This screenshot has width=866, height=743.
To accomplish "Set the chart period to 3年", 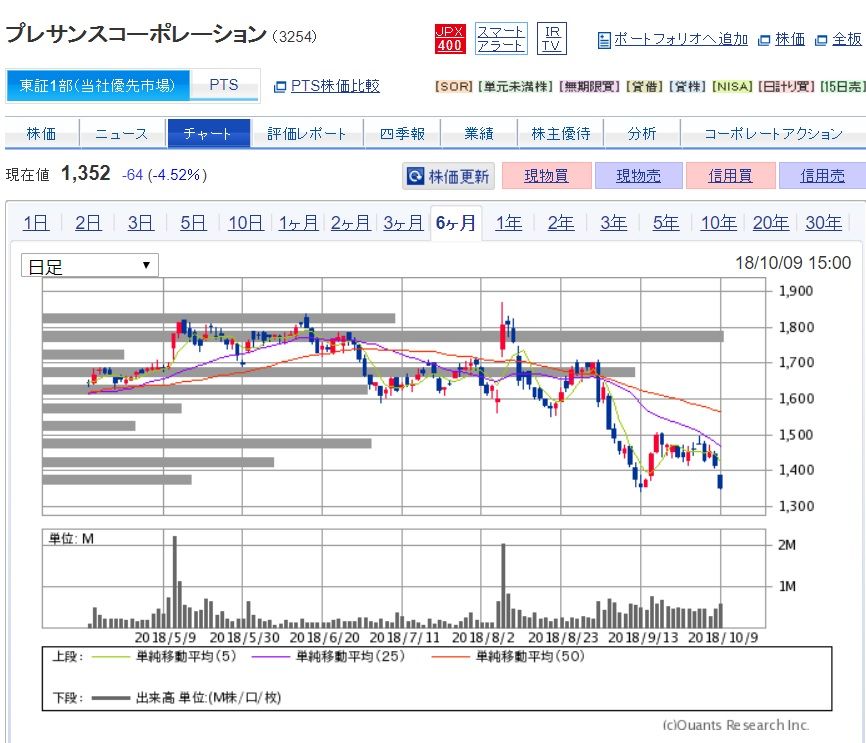I will point(614,223).
